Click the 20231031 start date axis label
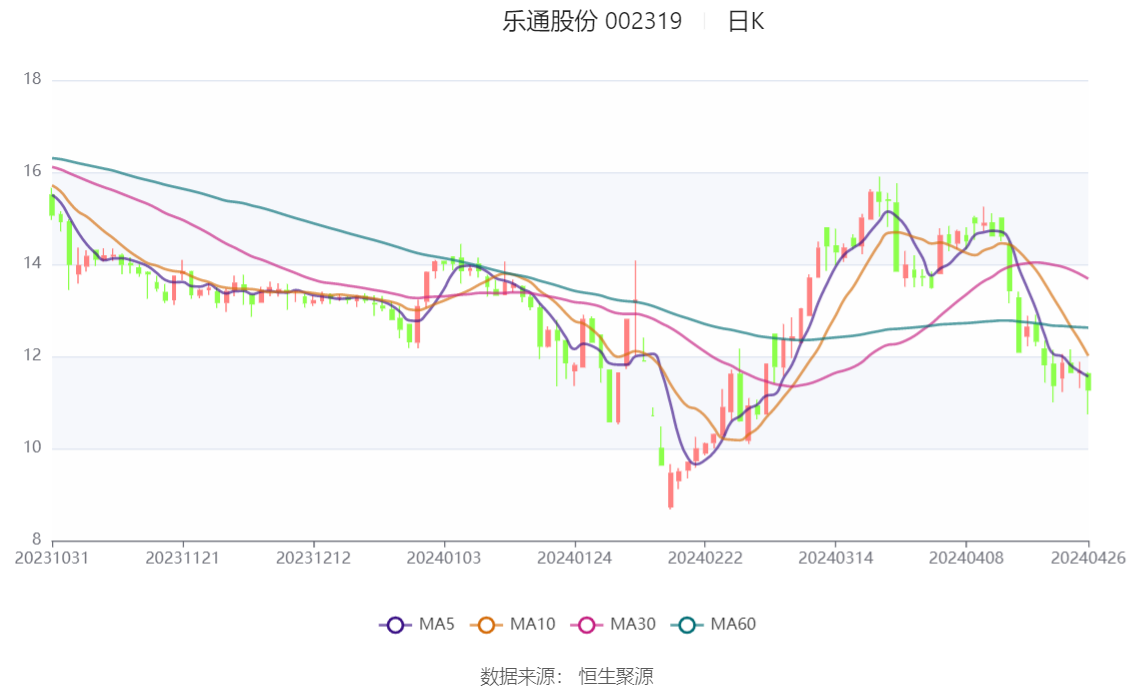The width and height of the screenshot is (1134, 689). click(52, 558)
